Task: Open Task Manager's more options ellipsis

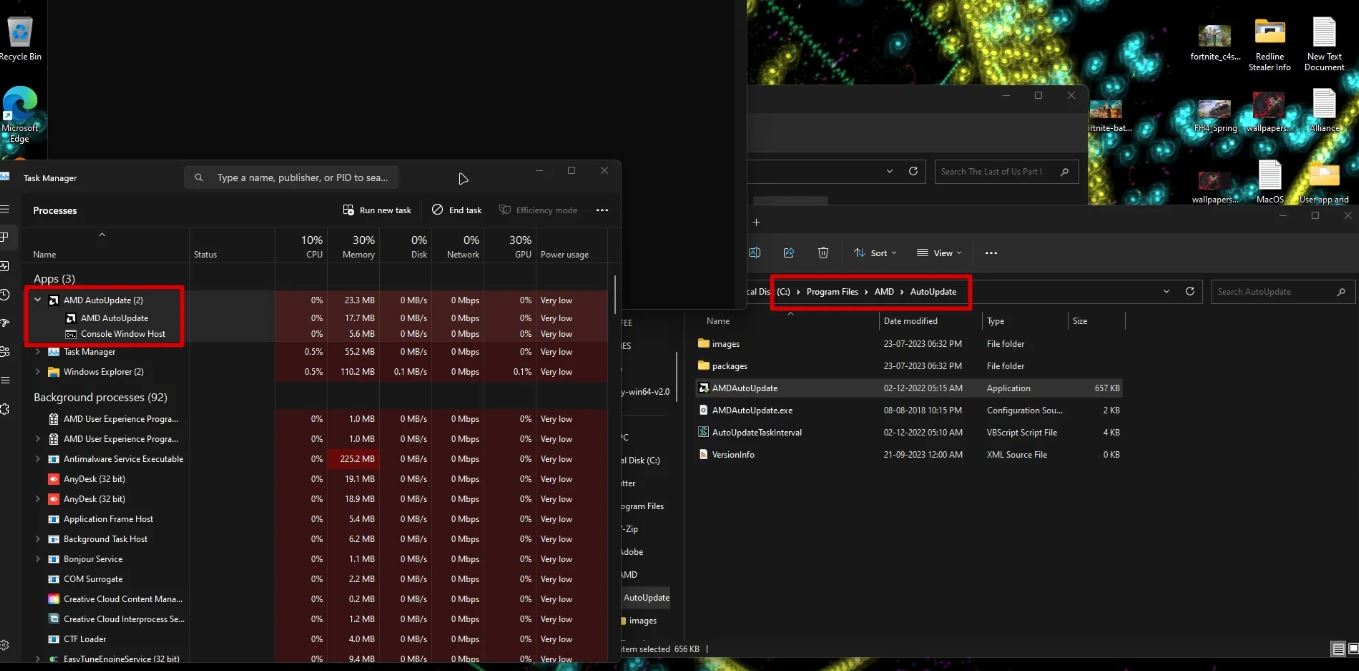Action: pyautogui.click(x=601, y=210)
